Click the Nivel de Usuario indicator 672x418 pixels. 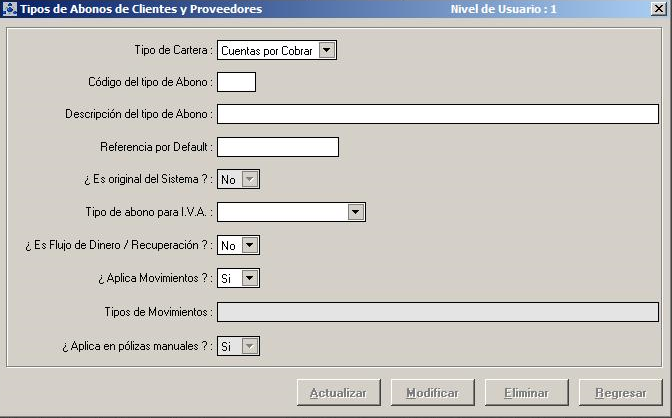504,9
